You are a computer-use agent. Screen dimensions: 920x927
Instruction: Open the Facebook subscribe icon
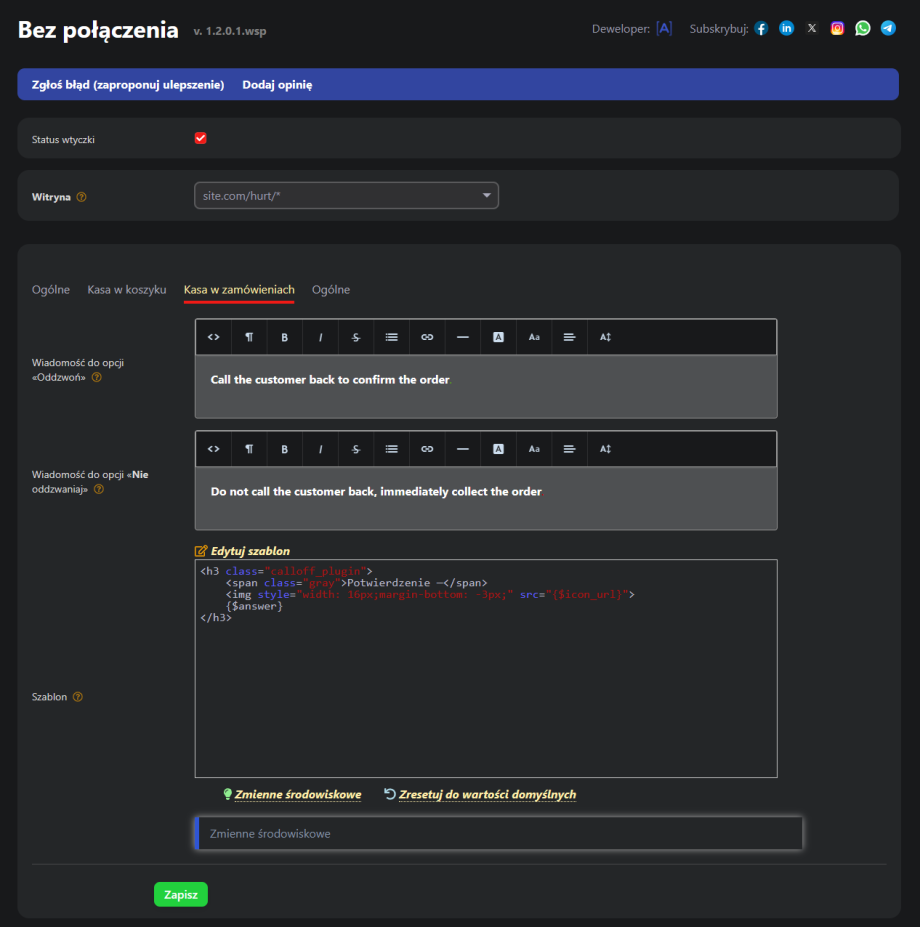pyautogui.click(x=761, y=29)
